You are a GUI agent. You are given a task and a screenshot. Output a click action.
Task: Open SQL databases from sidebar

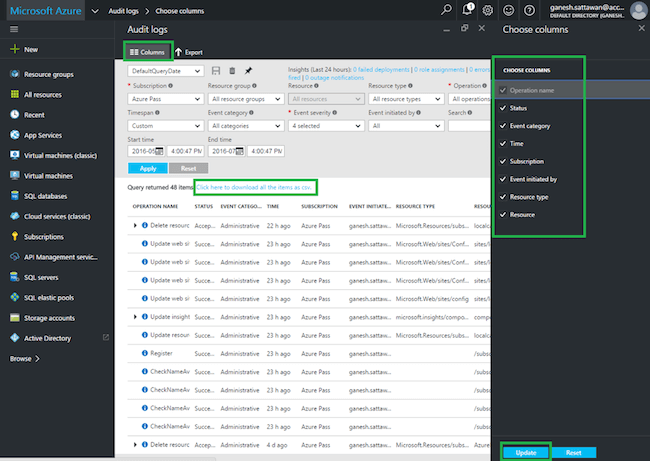pyautogui.click(x=44, y=196)
